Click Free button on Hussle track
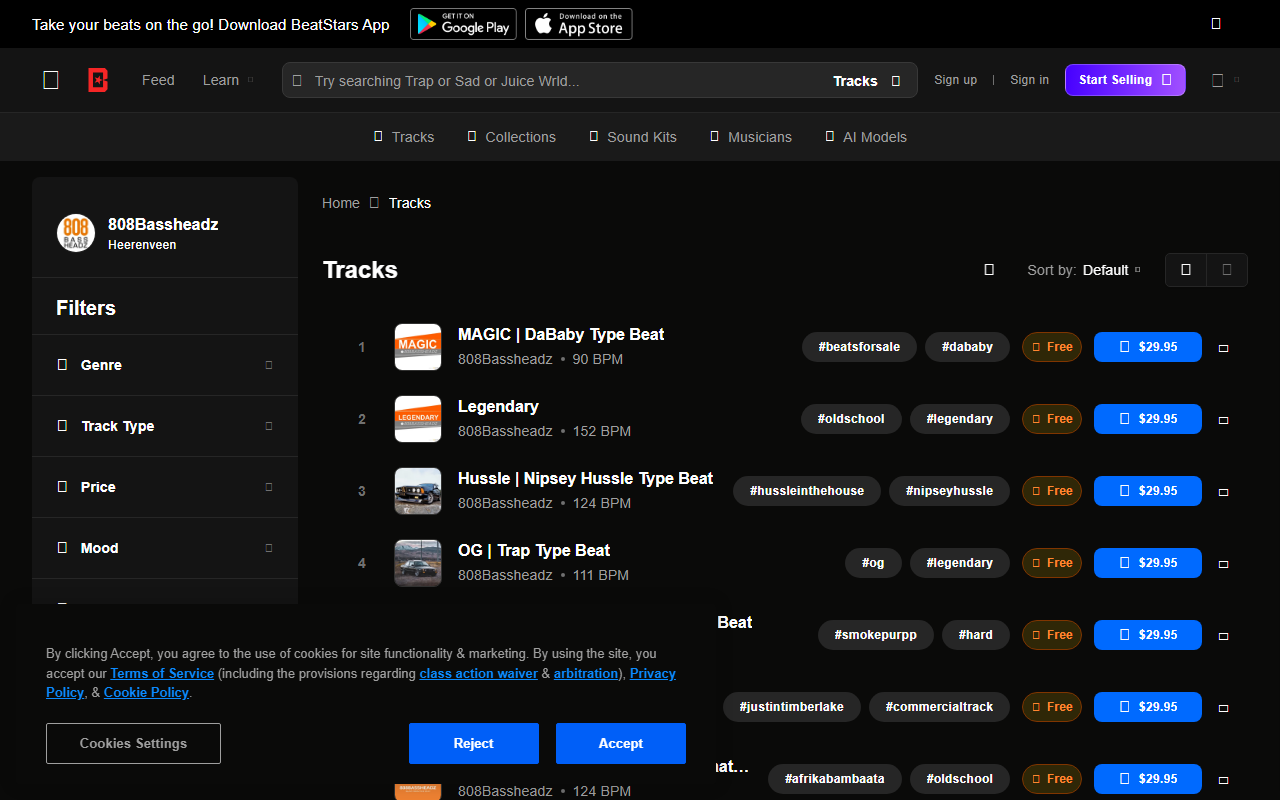 [x=1052, y=491]
